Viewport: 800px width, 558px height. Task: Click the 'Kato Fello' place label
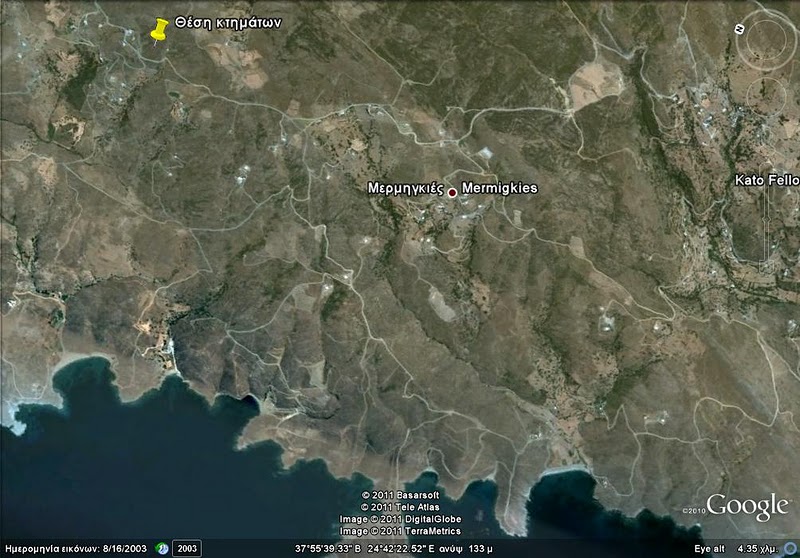[766, 181]
